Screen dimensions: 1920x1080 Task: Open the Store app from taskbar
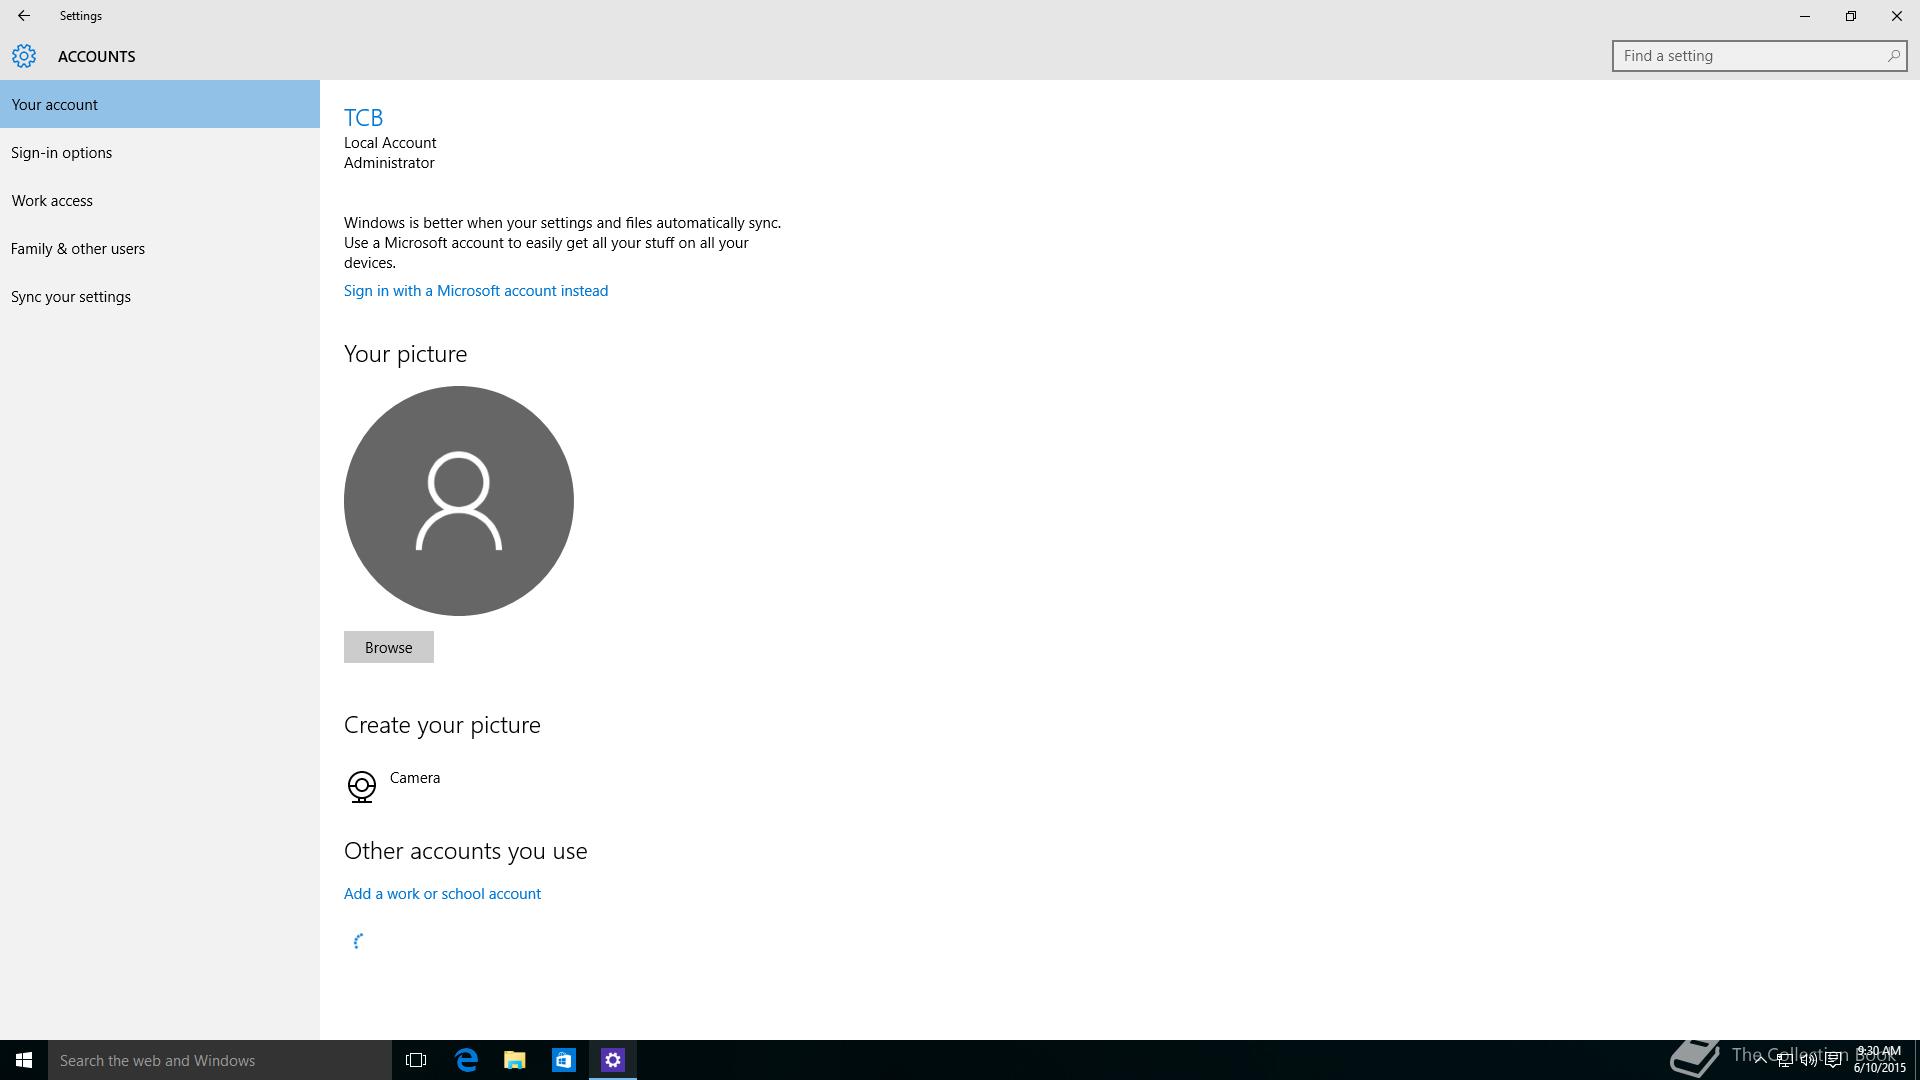[x=564, y=1060]
